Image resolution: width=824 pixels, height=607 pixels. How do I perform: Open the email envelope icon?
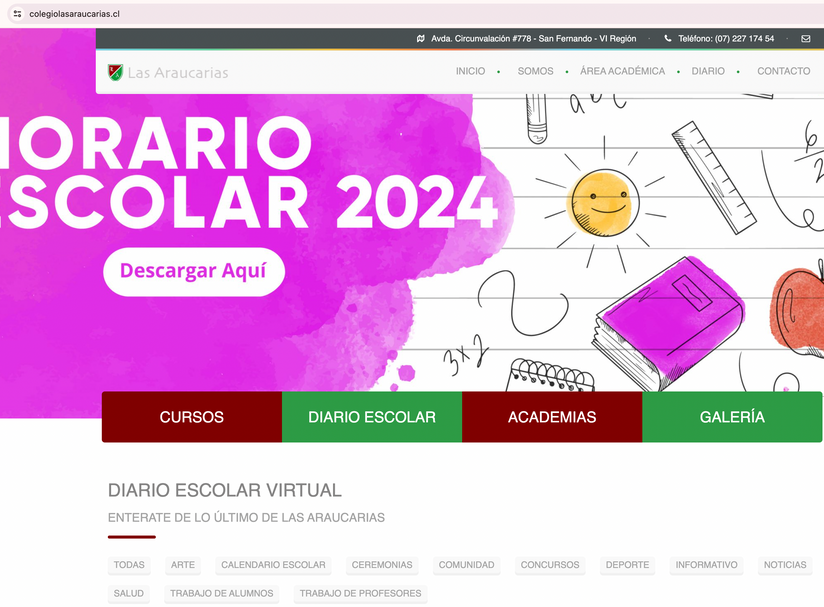(806, 39)
